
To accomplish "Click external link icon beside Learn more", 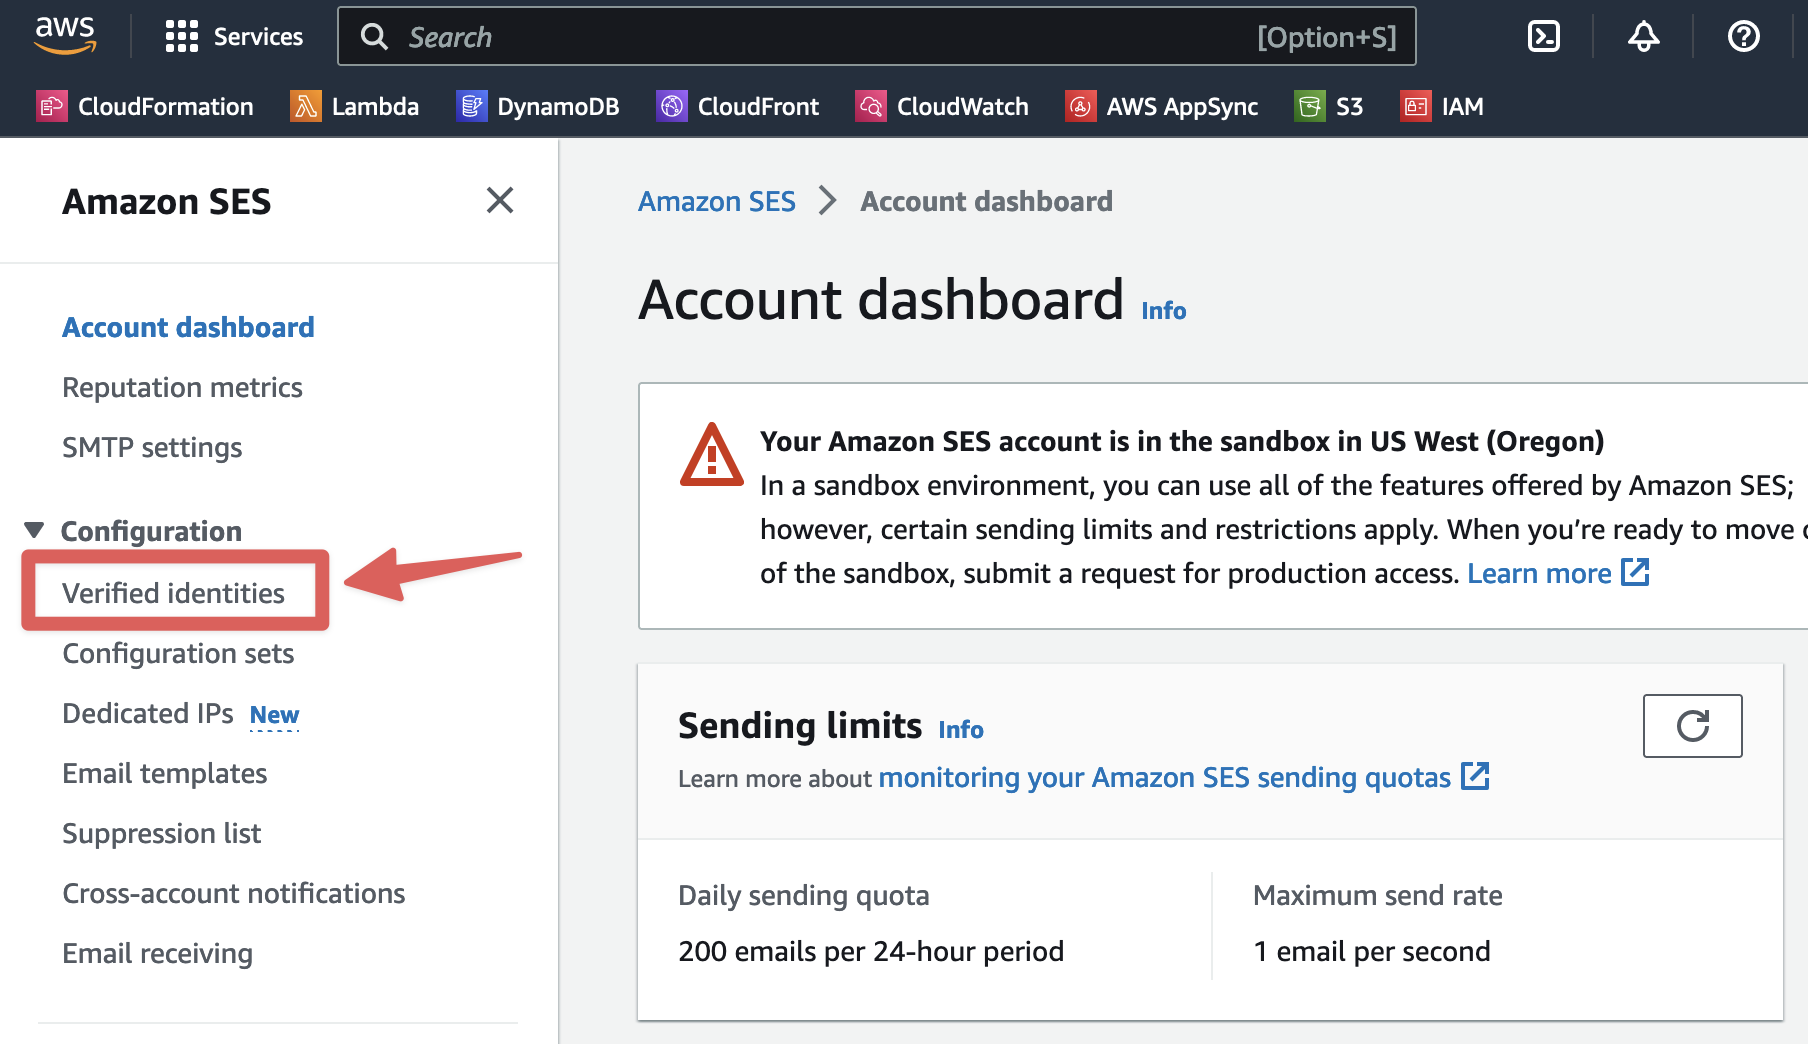I will (x=1635, y=572).
